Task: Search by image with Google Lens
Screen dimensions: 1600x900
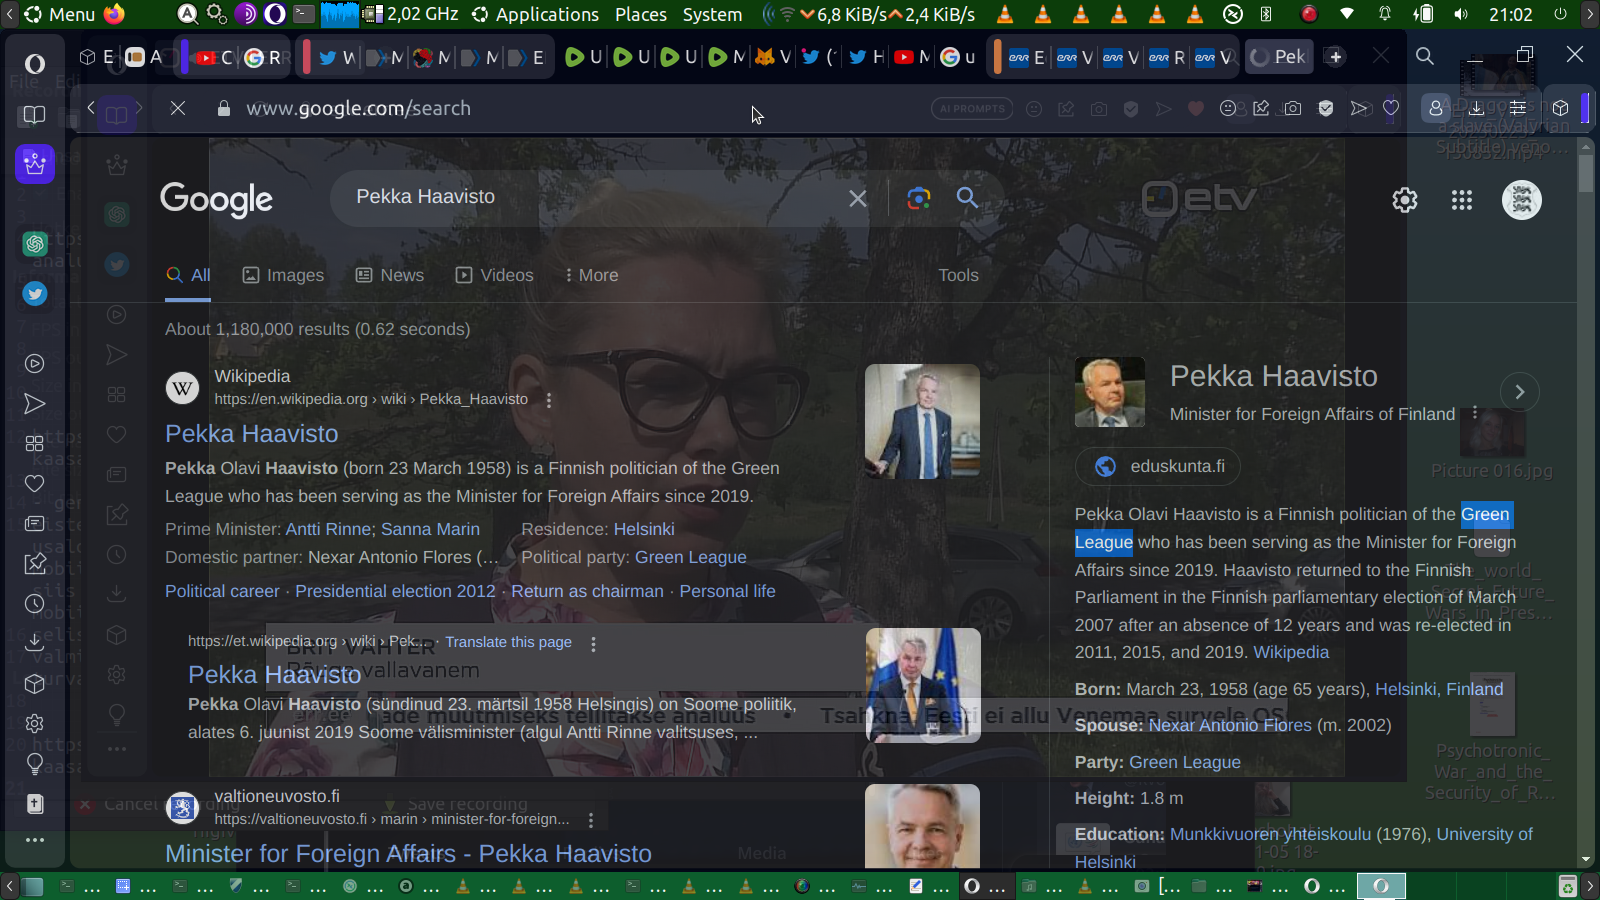Action: click(x=919, y=198)
